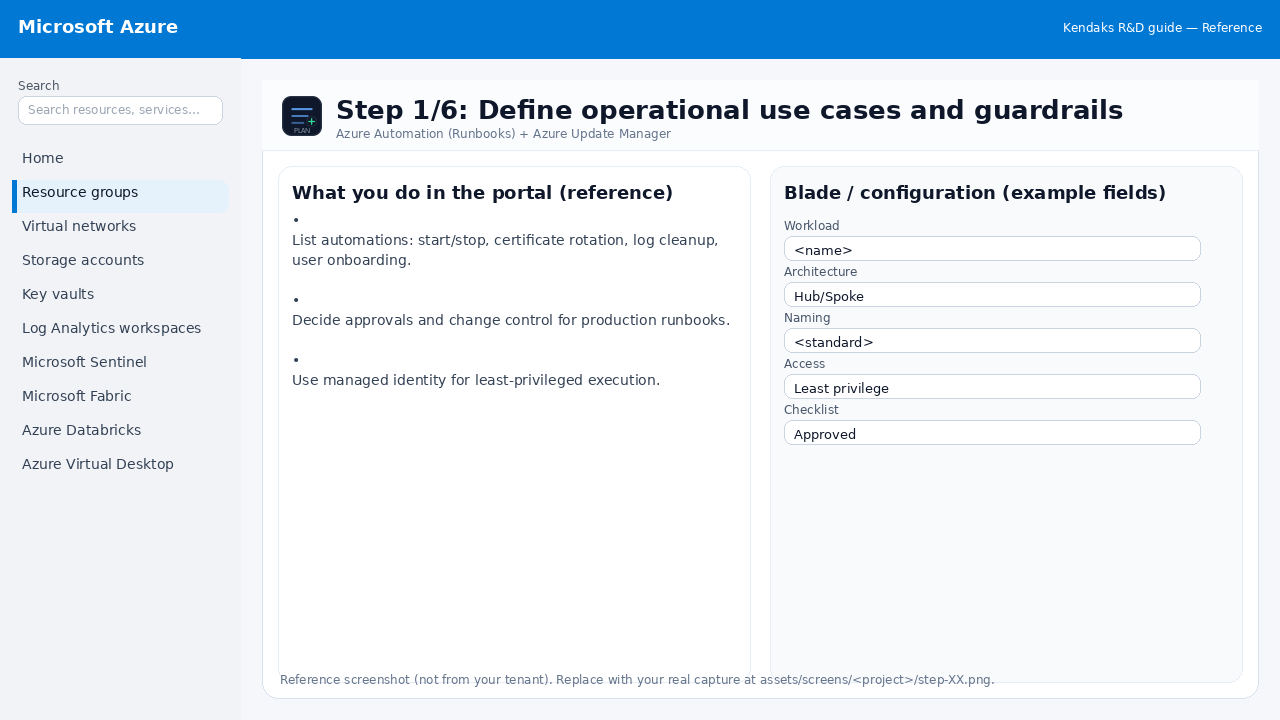Click the Workload field label

(812, 226)
